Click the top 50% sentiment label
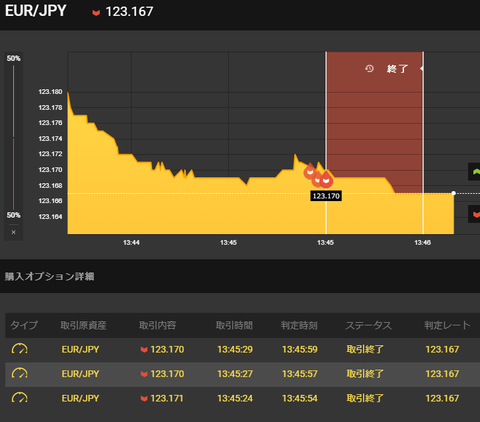The image size is (480, 422). 13,58
